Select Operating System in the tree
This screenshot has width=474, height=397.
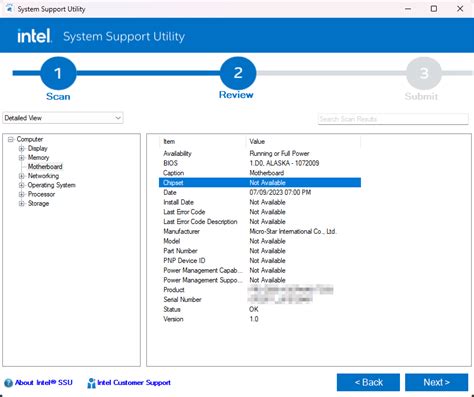click(52, 185)
